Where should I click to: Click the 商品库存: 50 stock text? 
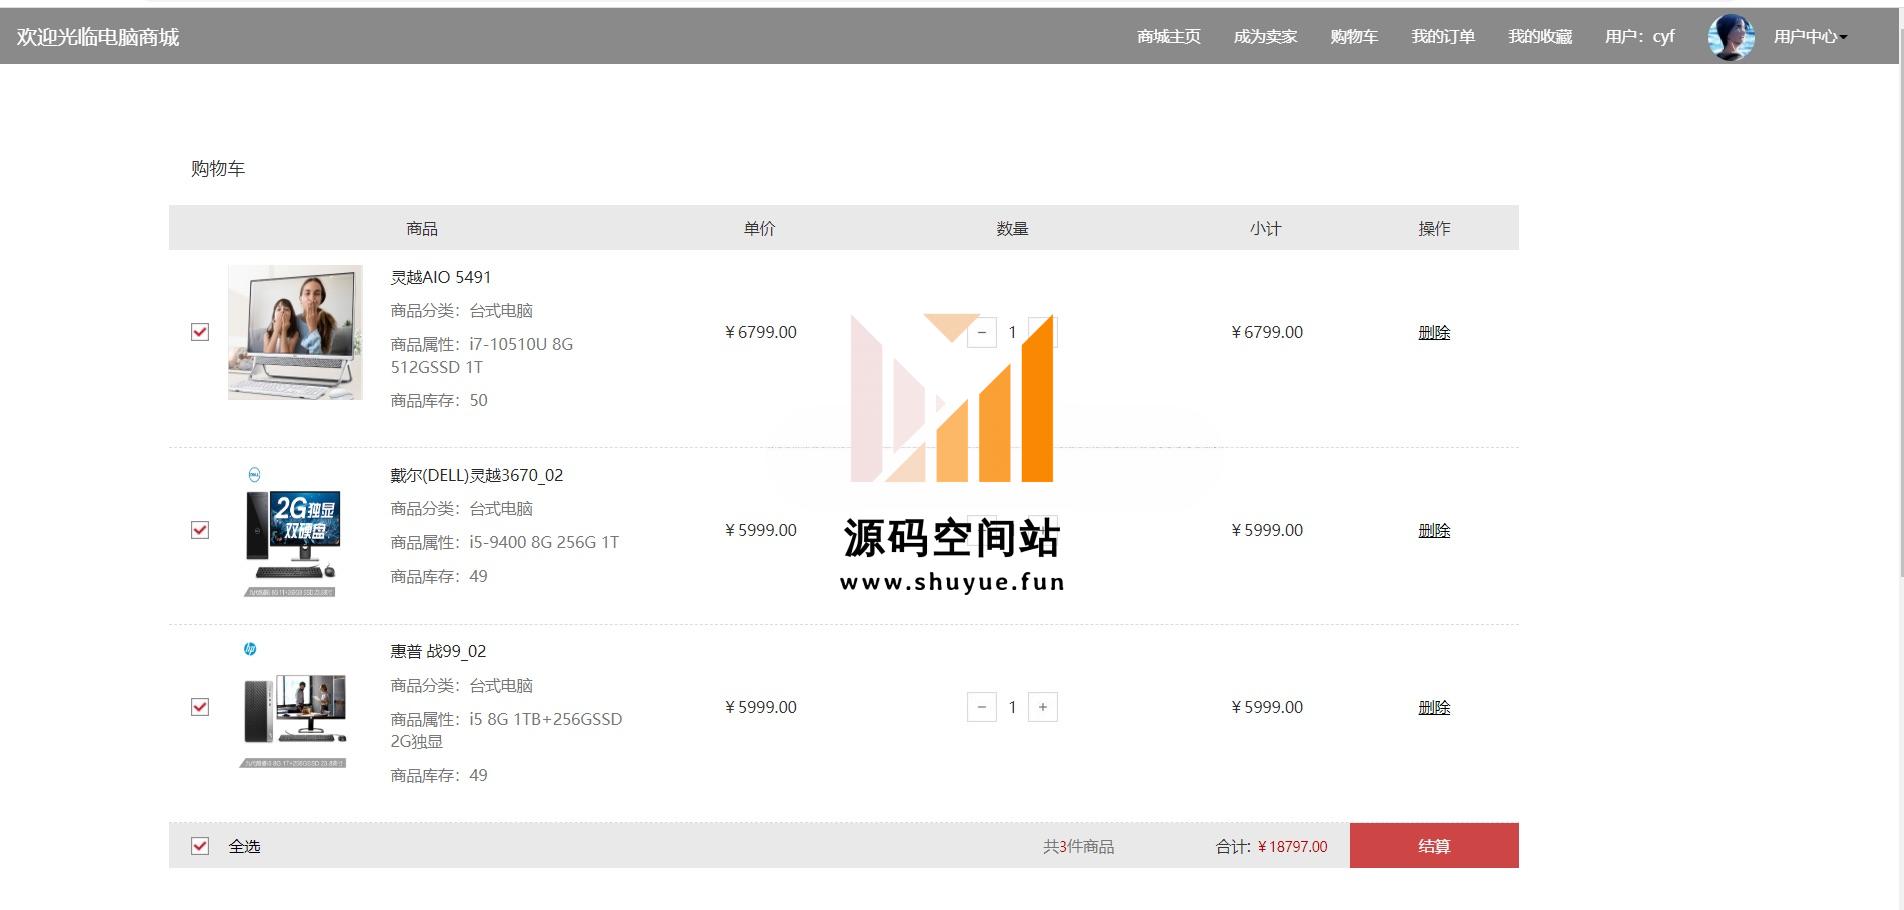[439, 400]
